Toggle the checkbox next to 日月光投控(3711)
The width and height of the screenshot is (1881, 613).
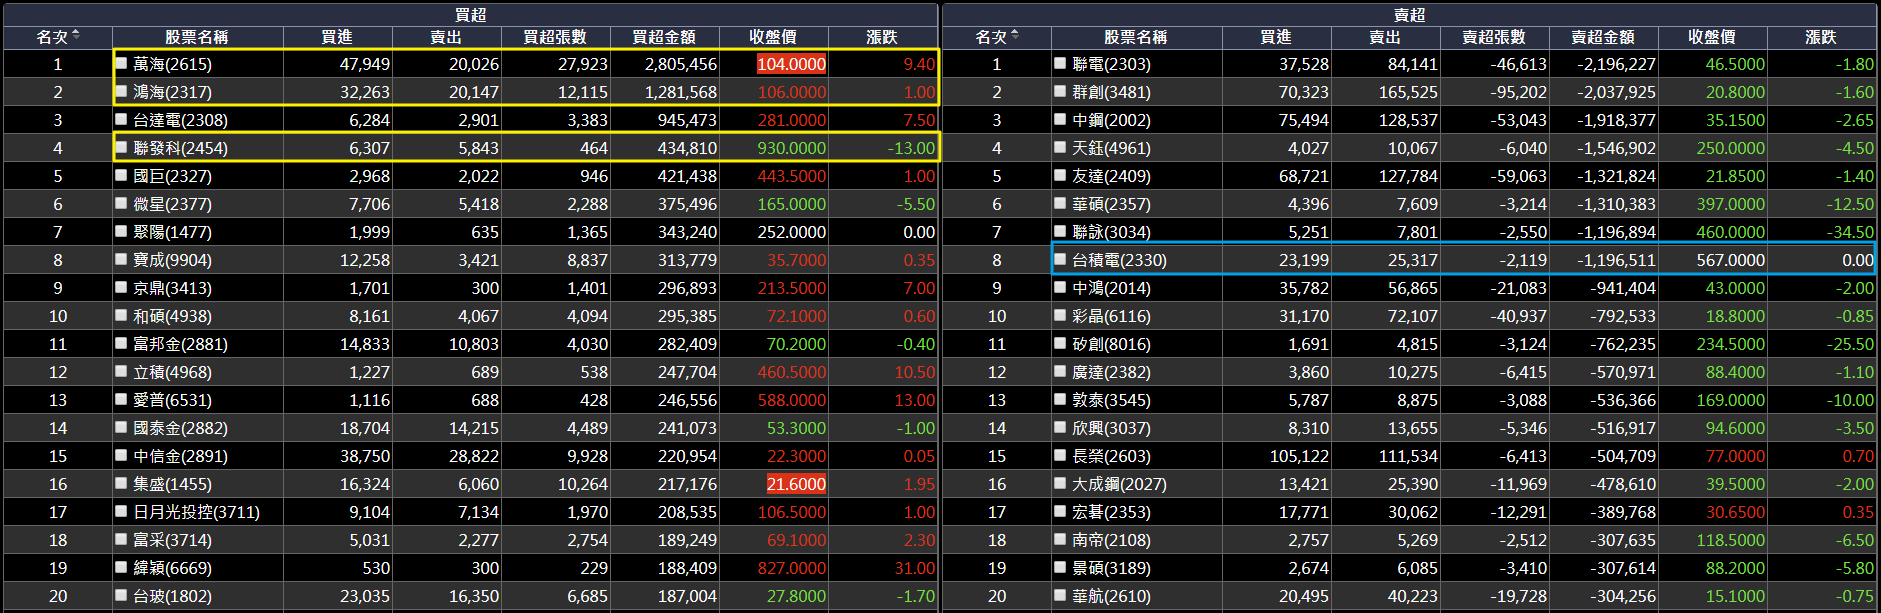pos(121,511)
